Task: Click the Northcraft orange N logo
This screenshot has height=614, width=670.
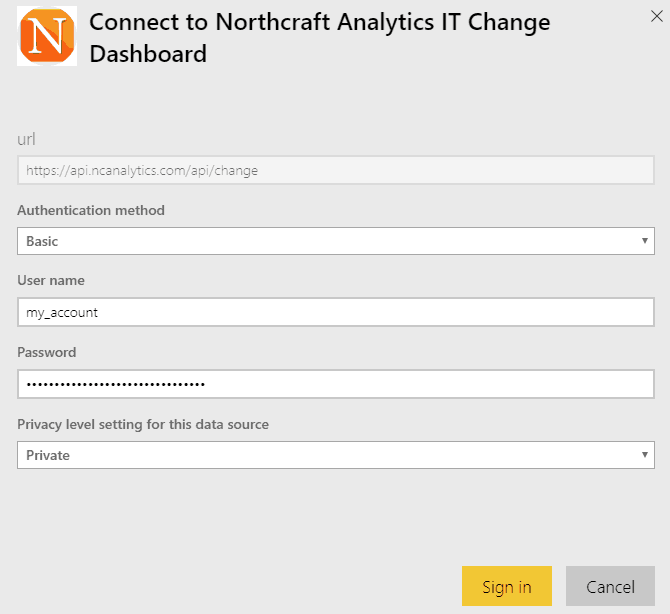Action: (47, 37)
